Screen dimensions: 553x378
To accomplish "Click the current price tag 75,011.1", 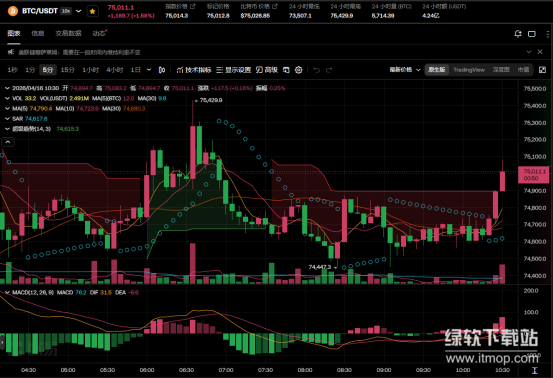I will point(534,175).
